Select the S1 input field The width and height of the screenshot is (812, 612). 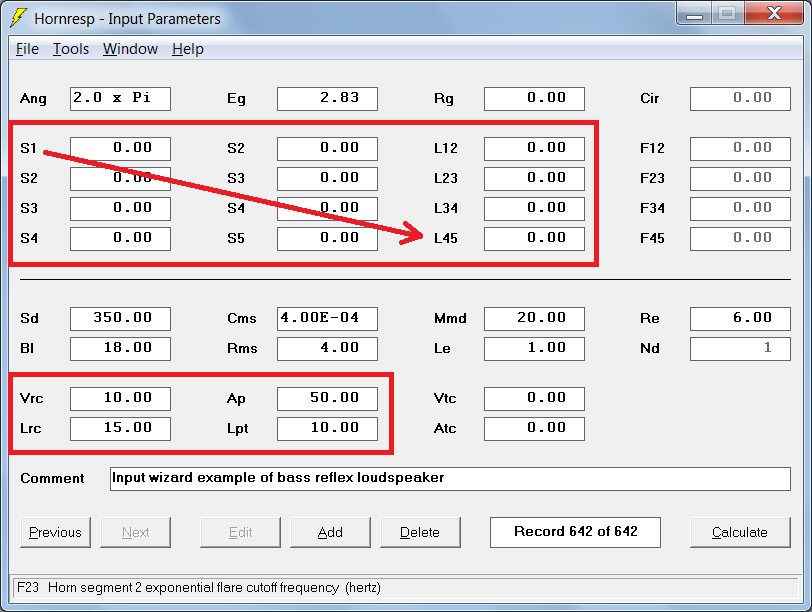(x=120, y=149)
